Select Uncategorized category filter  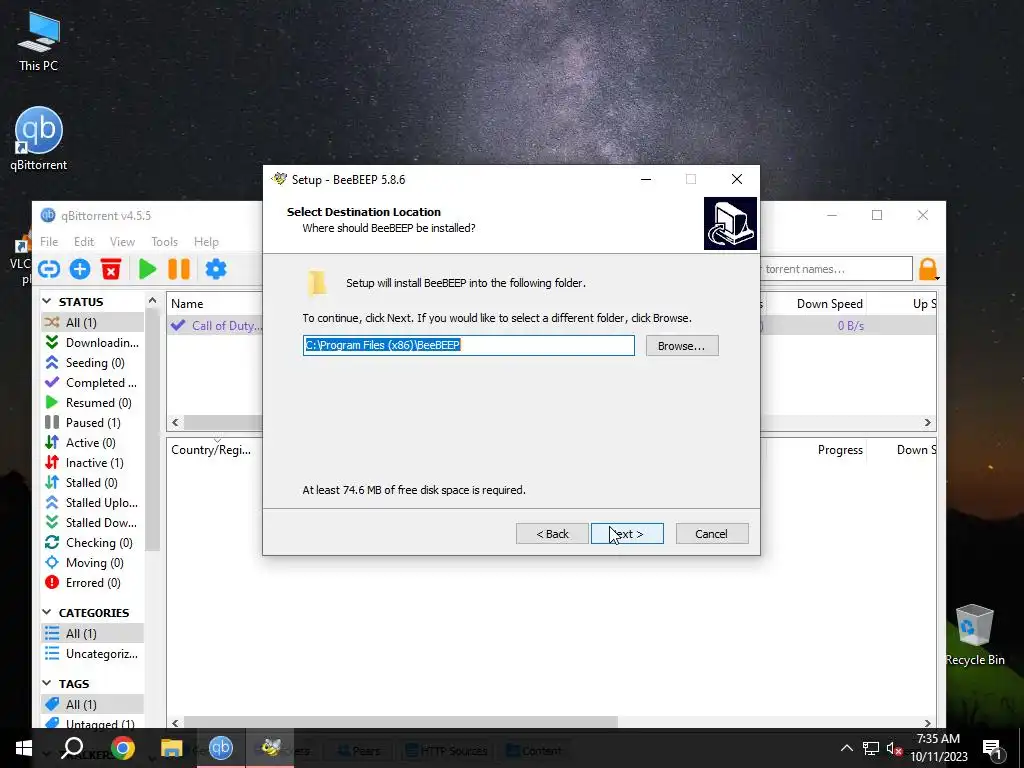pyautogui.click(x=92, y=654)
